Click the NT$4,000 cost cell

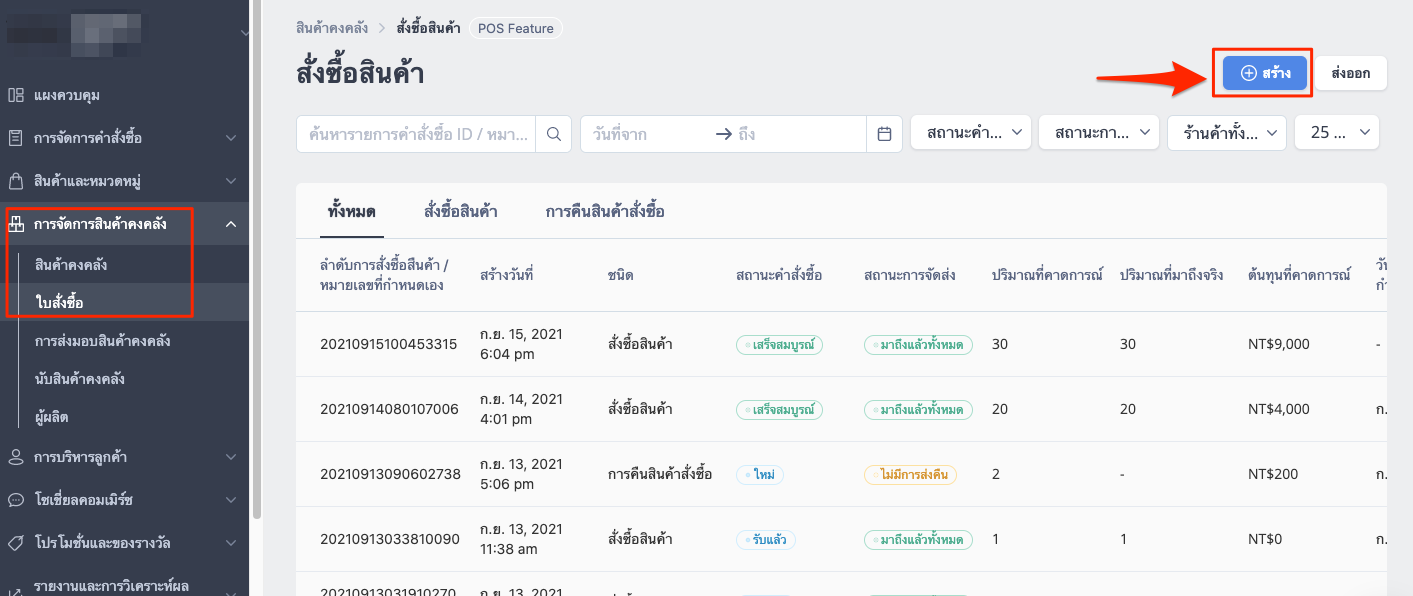(x=1279, y=409)
